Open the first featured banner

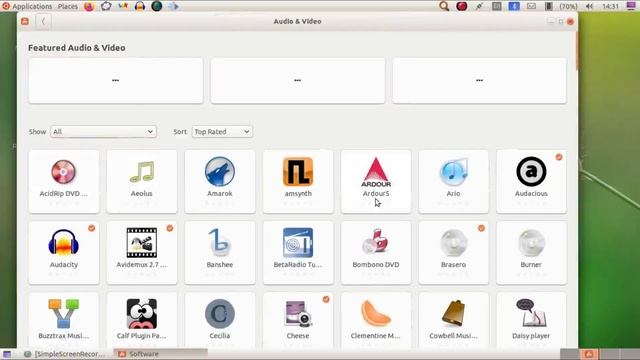pos(116,80)
